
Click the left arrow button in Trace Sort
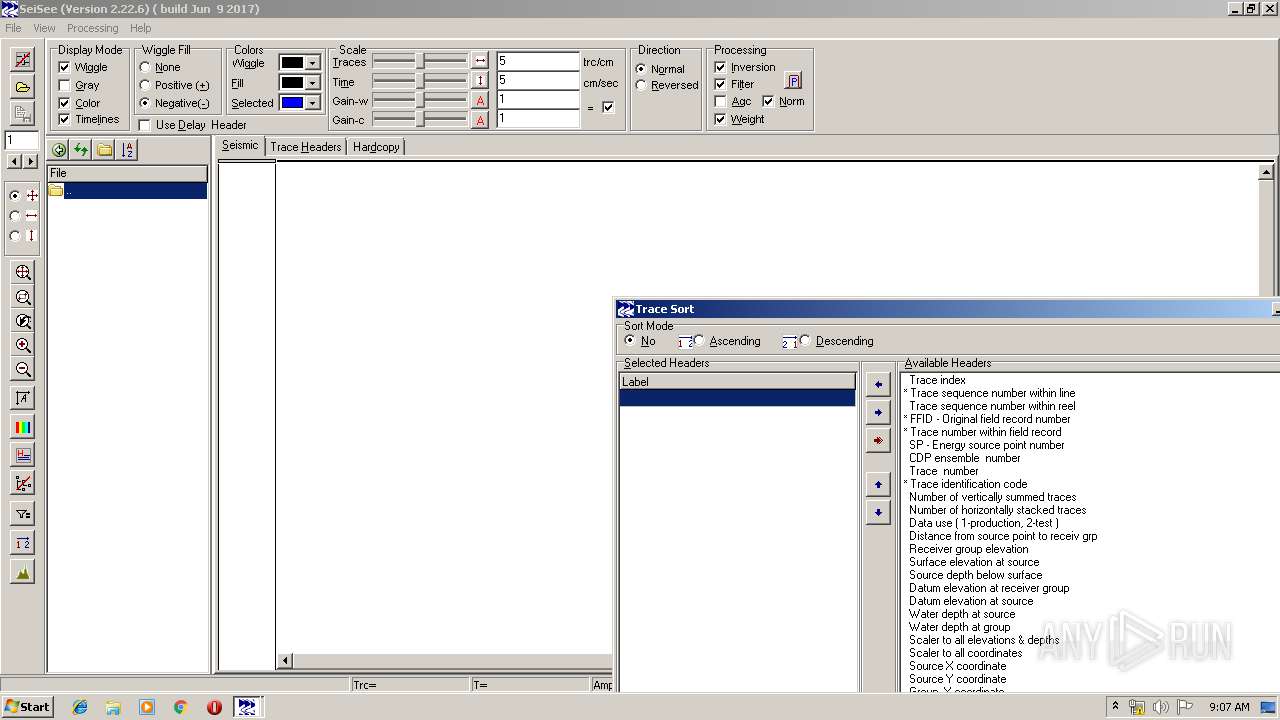pos(878,384)
